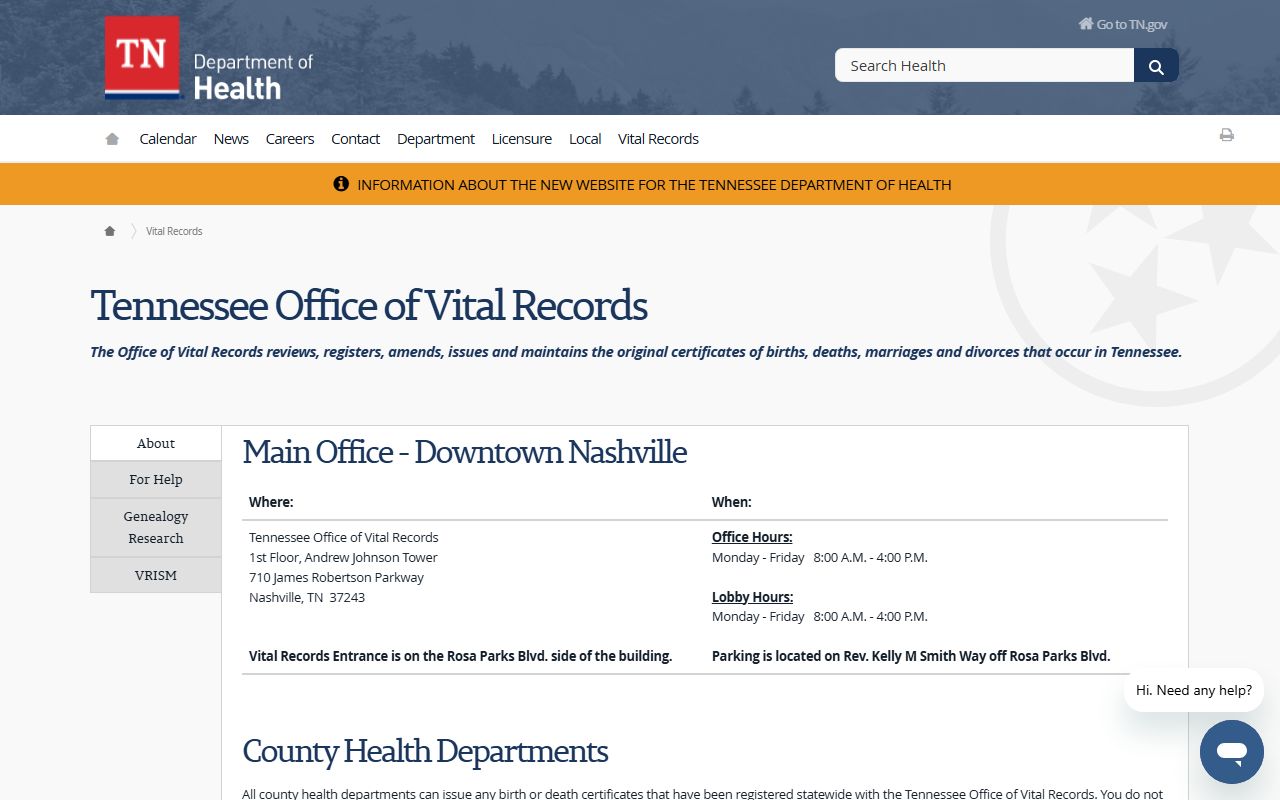Click the home icon in navigation bar
This screenshot has height=800, width=1280.
coord(112,139)
